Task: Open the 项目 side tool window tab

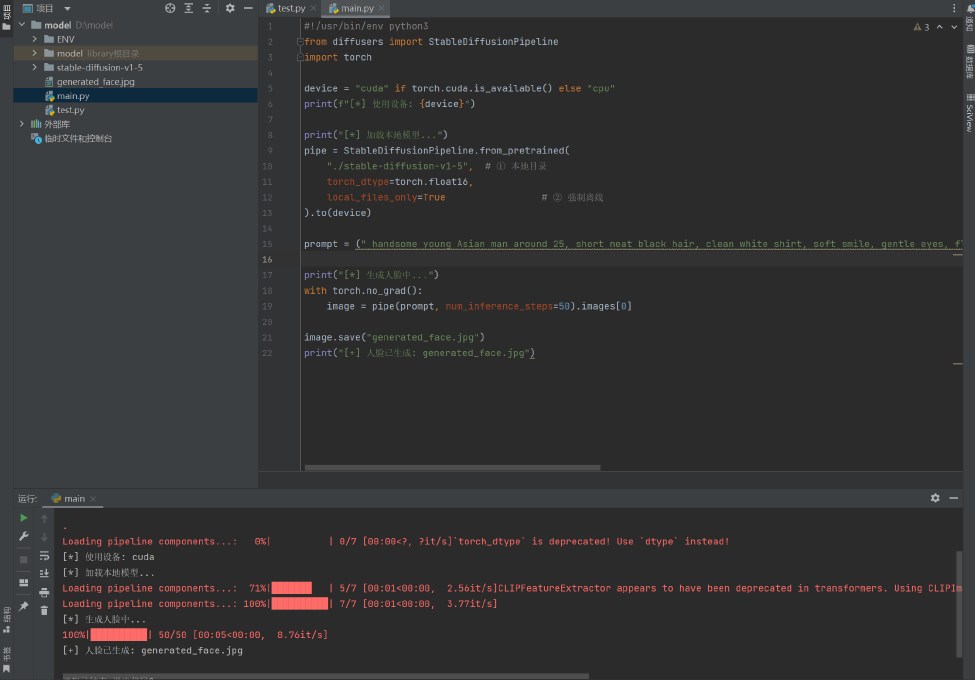Action: [x=6, y=19]
